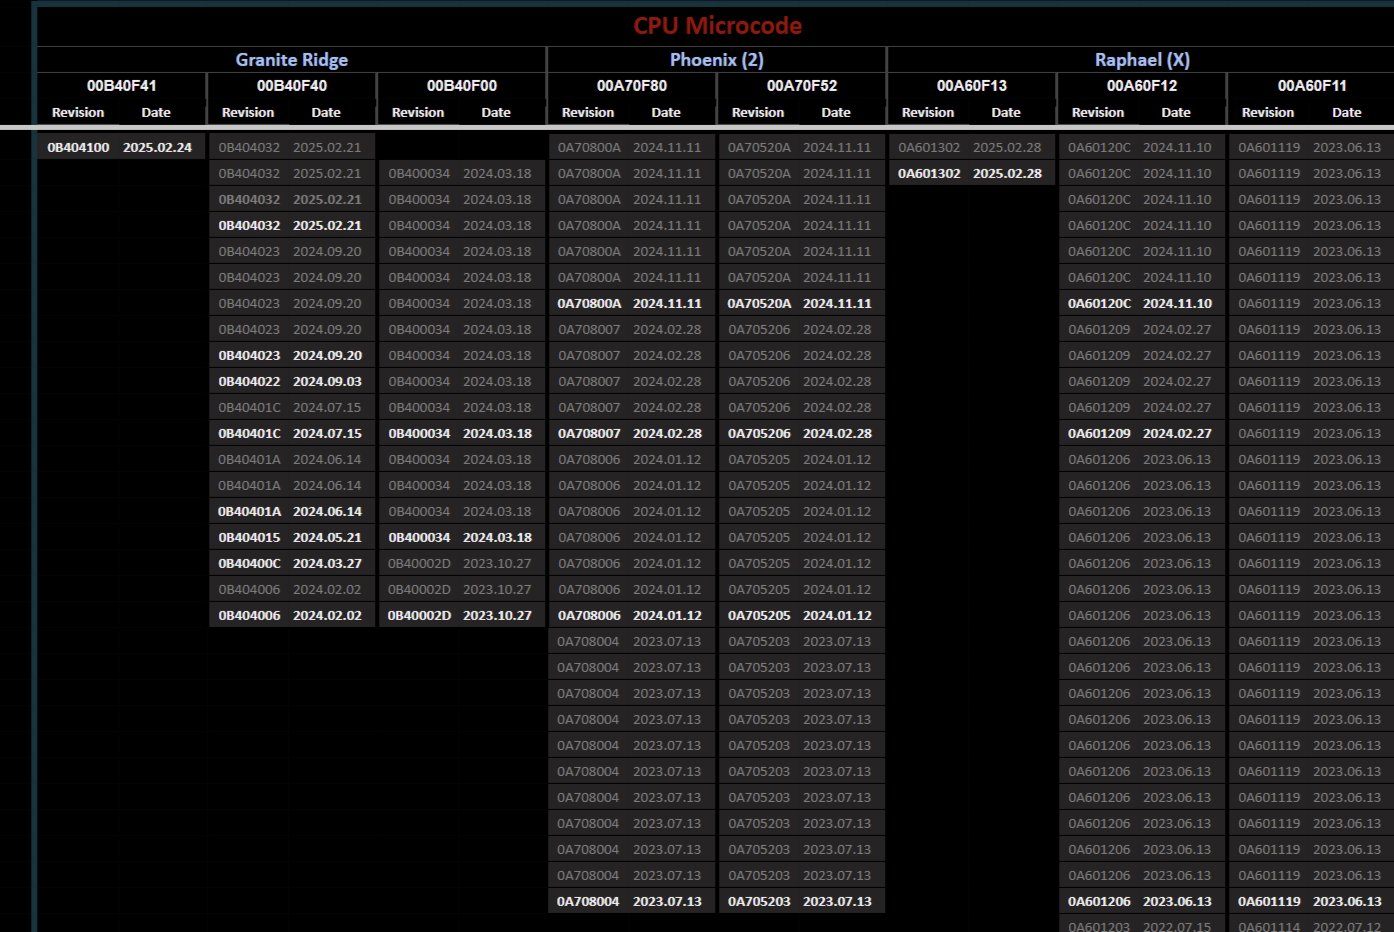
Task: Select the bold 0B404006 revision cell
Action: [x=249, y=615]
